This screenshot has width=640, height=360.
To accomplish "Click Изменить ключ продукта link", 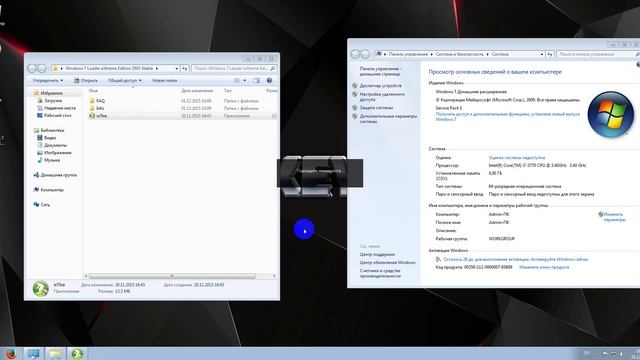I will point(544,267).
